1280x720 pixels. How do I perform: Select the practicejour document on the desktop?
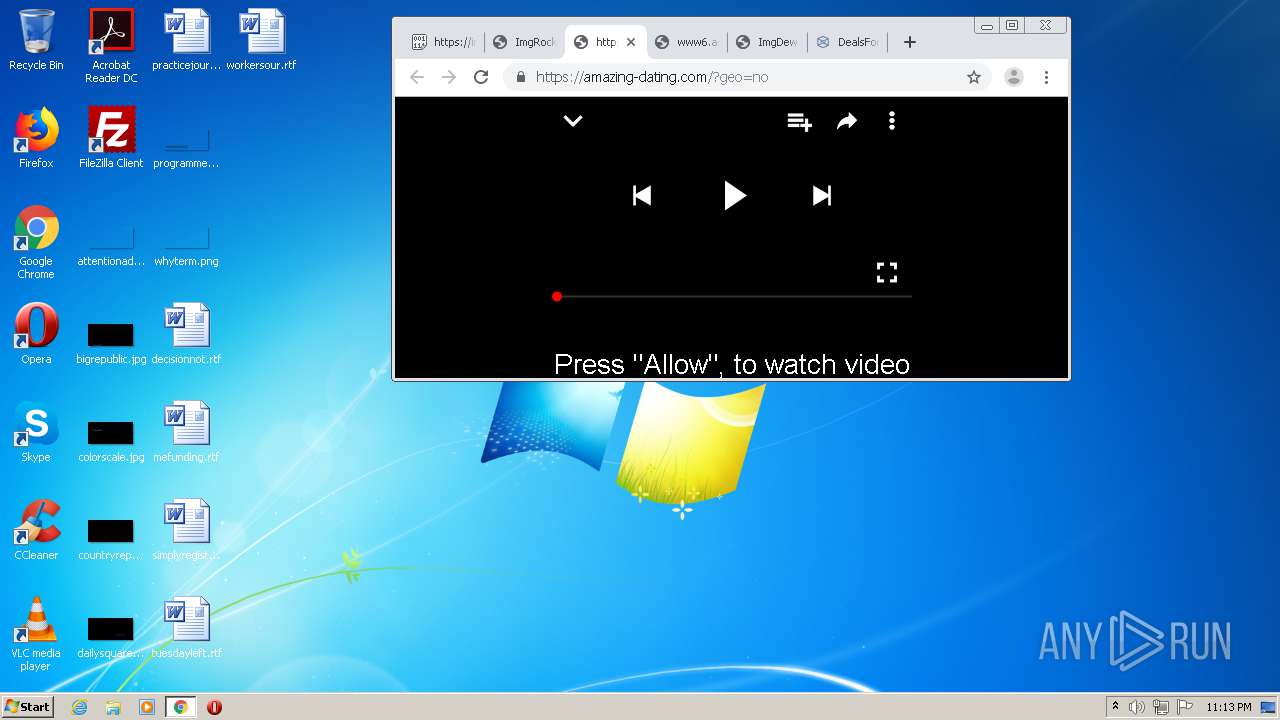pyautogui.click(x=186, y=40)
